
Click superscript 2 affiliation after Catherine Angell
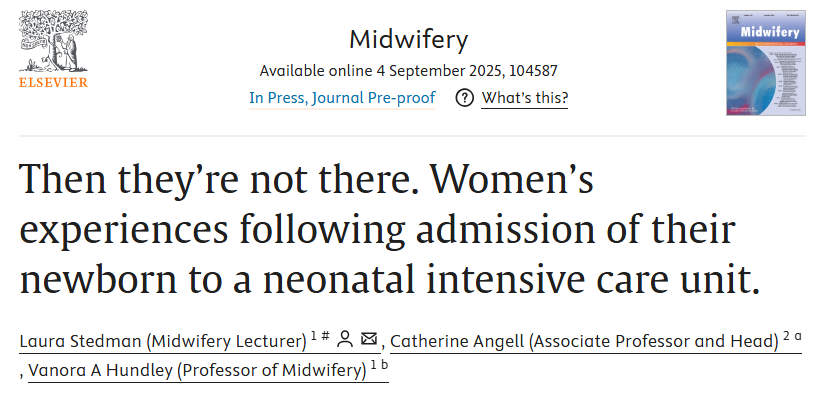pyautogui.click(x=786, y=336)
